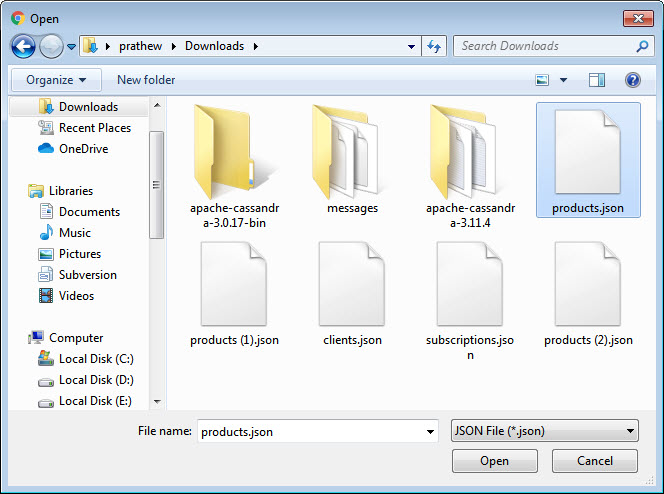Select Downloads in the navigation pane

78,107
